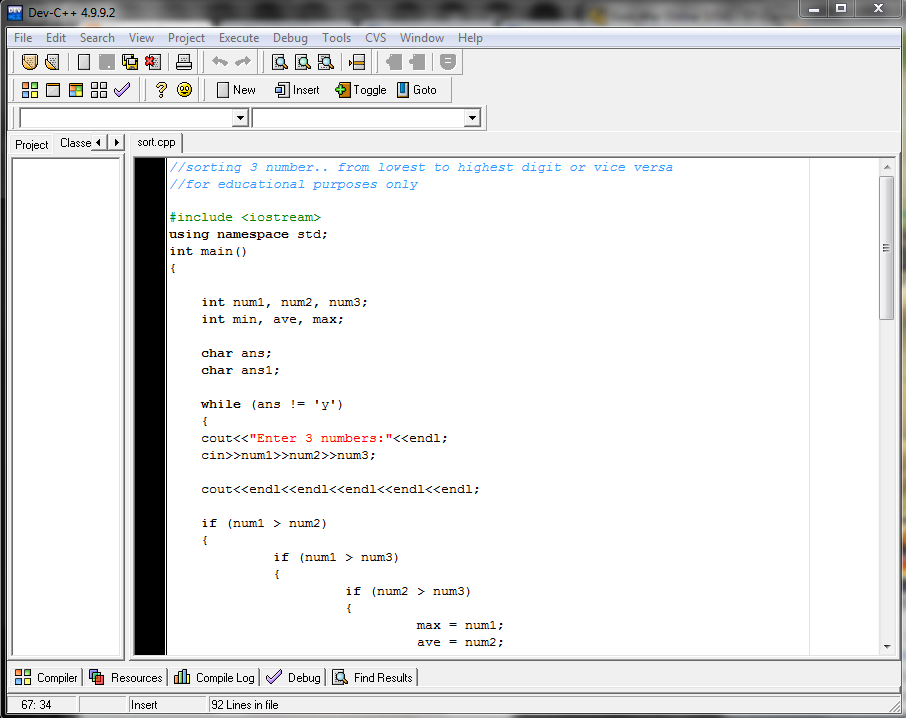
Task: Click the editor scrollbar up arrow
Action: click(x=887, y=167)
